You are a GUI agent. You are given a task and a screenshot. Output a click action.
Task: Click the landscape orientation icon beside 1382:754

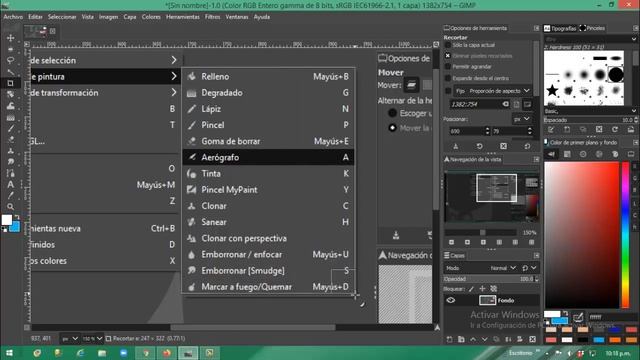pos(528,104)
